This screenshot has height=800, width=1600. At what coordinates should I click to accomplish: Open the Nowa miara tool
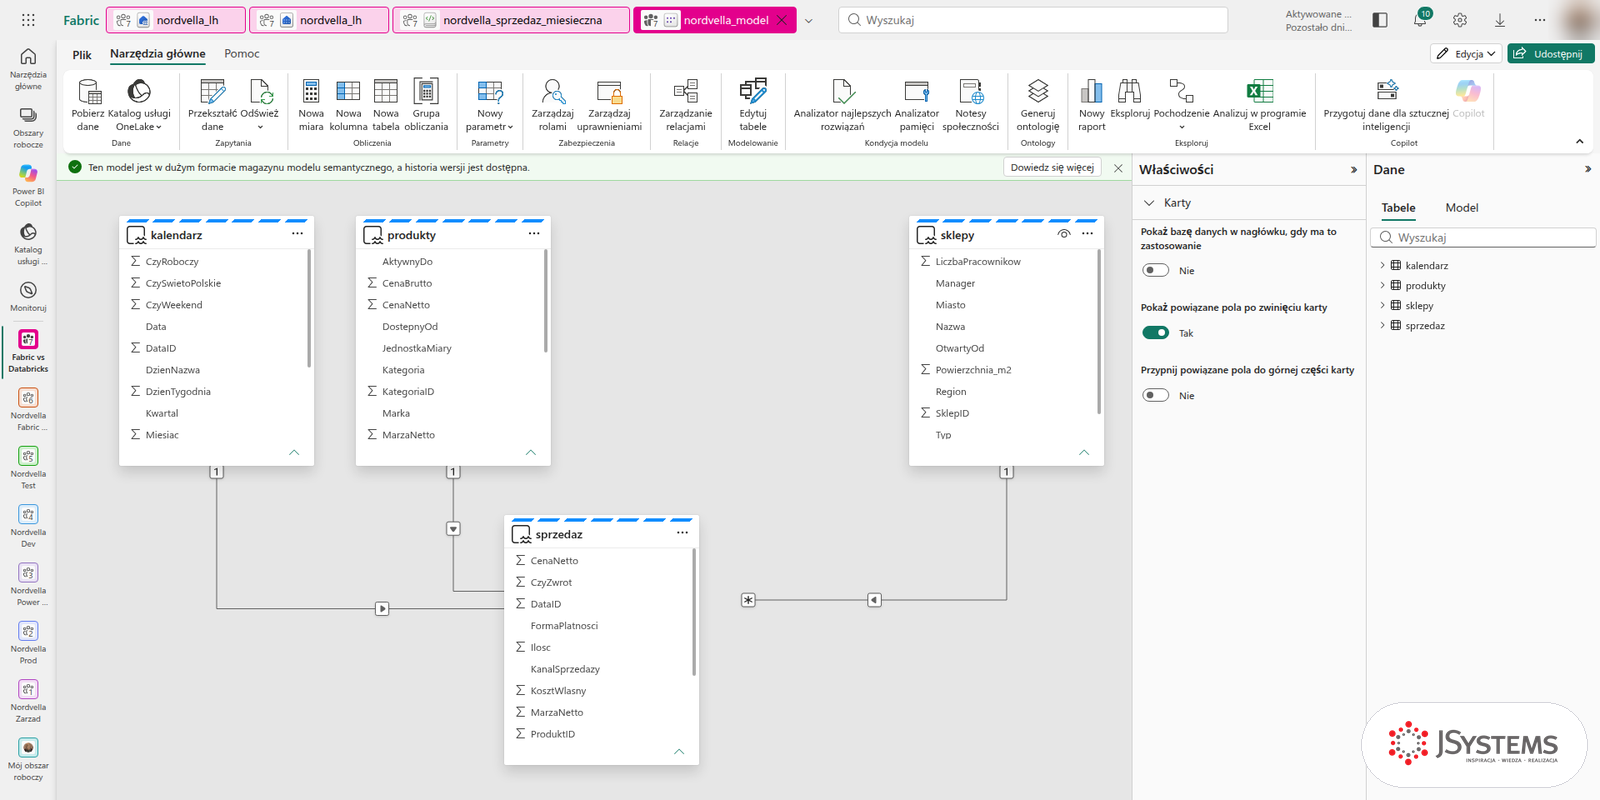[x=311, y=104]
